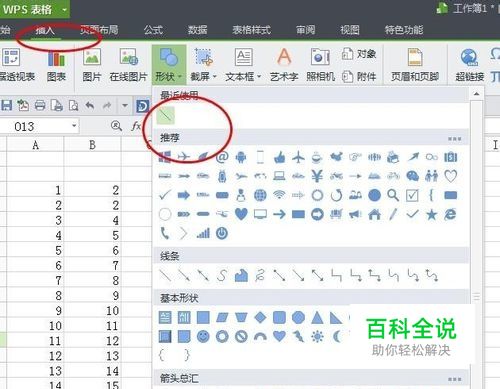Undo the last action
Screen dimensions: 500x389
(x=90, y=106)
